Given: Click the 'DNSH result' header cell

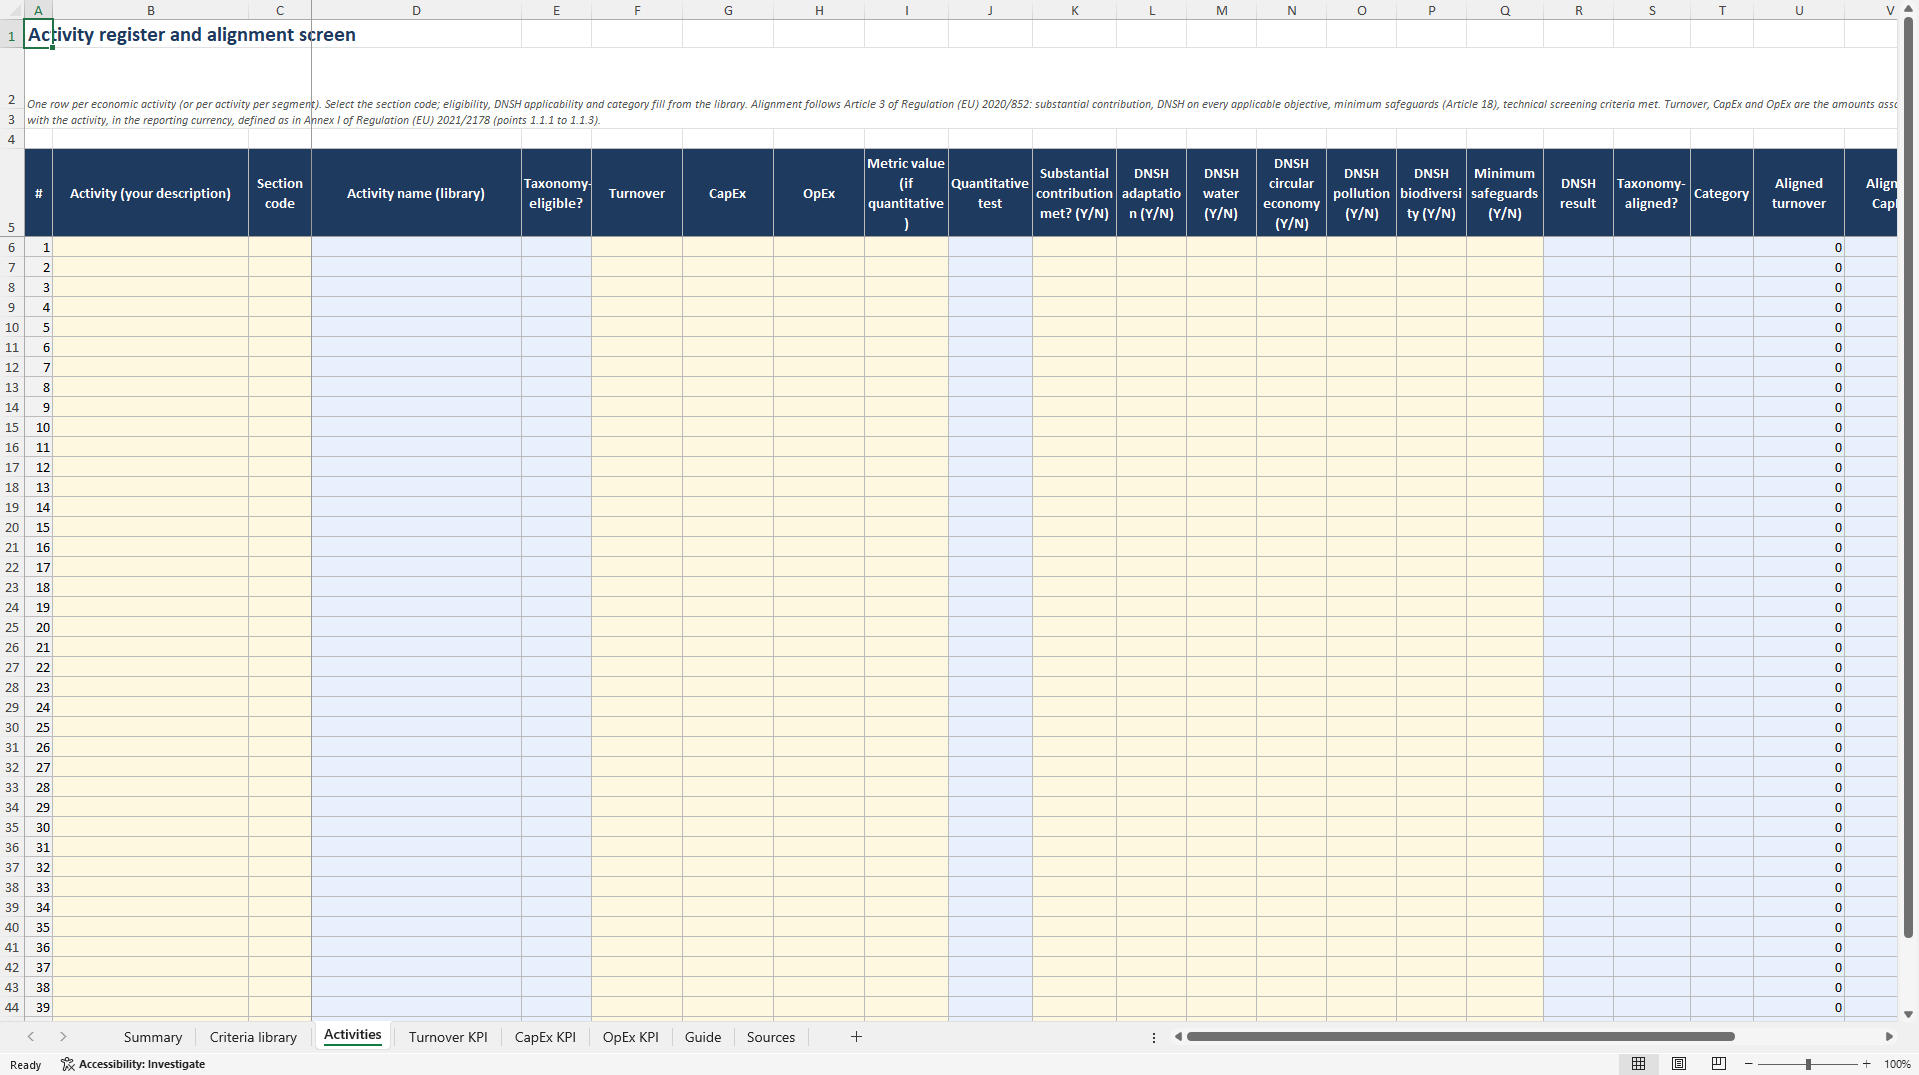Looking at the screenshot, I should (x=1578, y=193).
